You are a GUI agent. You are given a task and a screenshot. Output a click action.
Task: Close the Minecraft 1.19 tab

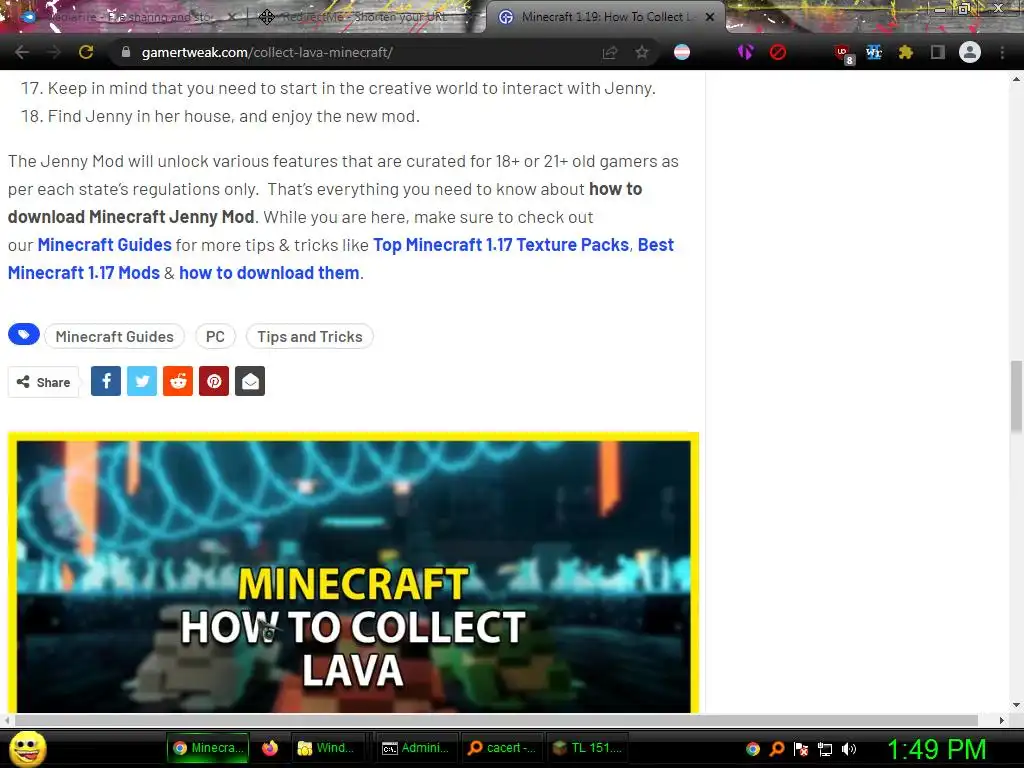pos(710,17)
